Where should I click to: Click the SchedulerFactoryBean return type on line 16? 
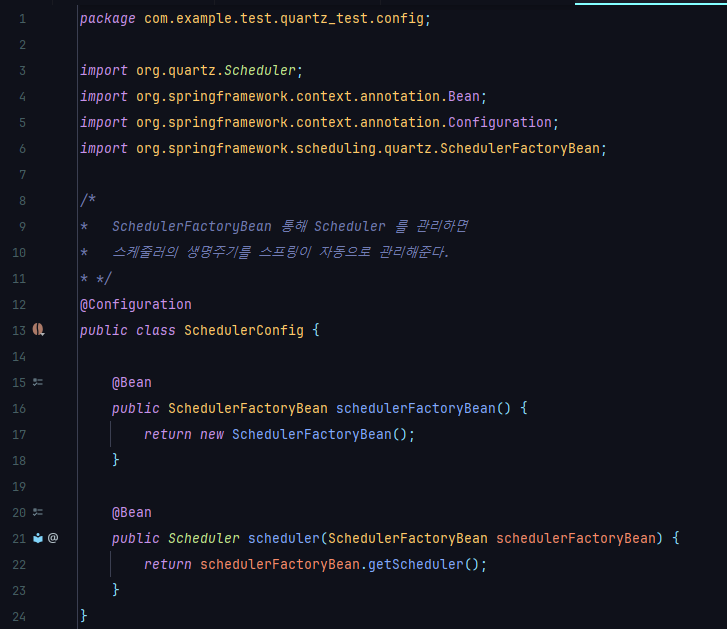(x=248, y=408)
